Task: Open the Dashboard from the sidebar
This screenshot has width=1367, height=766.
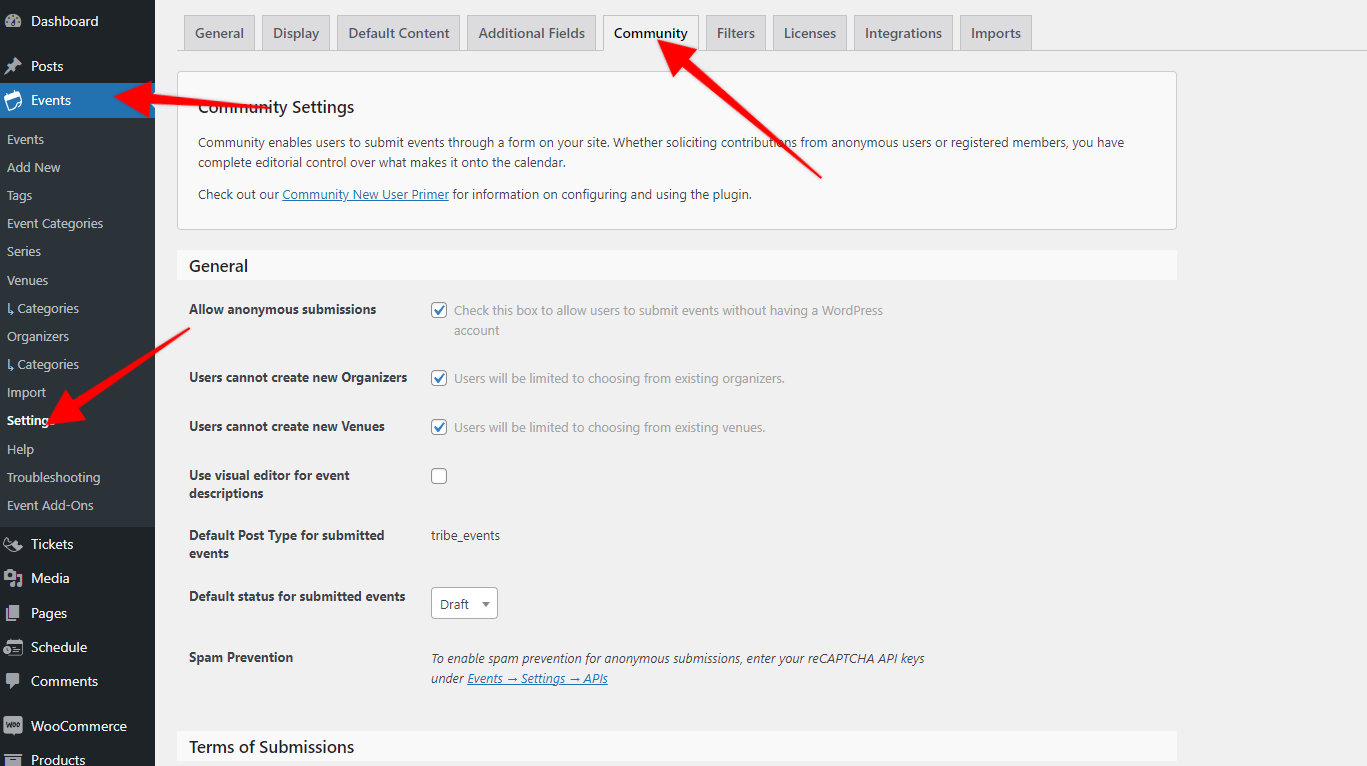Action: coord(64,20)
